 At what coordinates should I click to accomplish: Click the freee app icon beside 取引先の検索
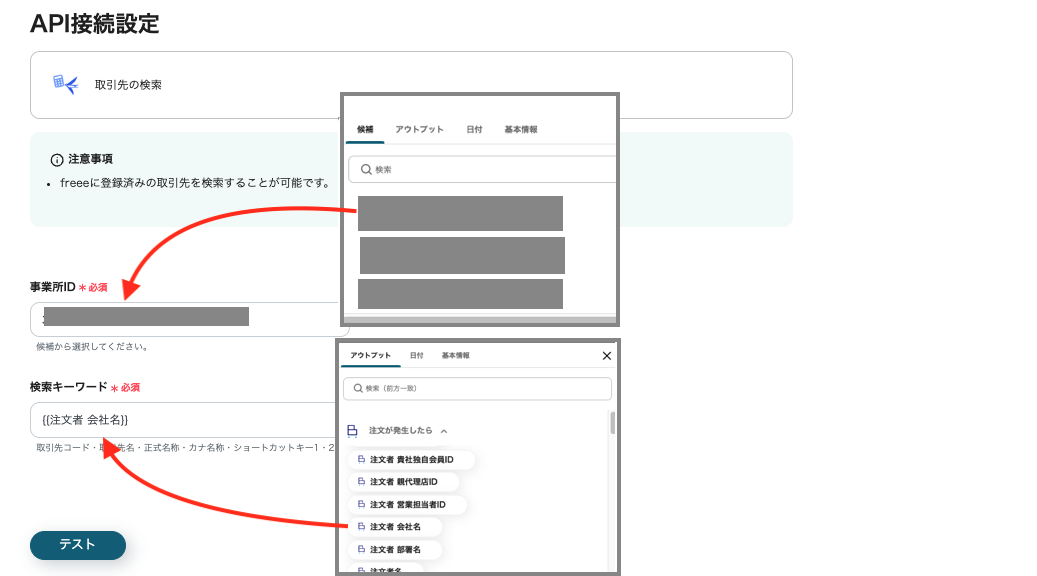click(65, 85)
